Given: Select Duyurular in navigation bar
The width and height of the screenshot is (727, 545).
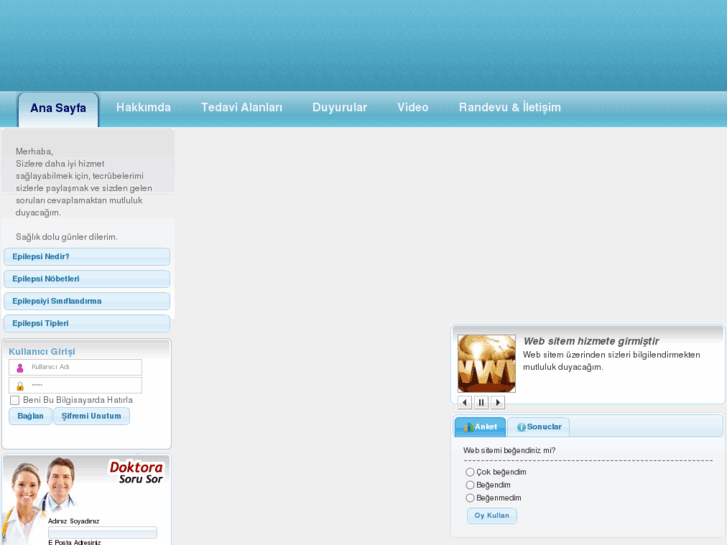Looking at the screenshot, I should coord(339,108).
